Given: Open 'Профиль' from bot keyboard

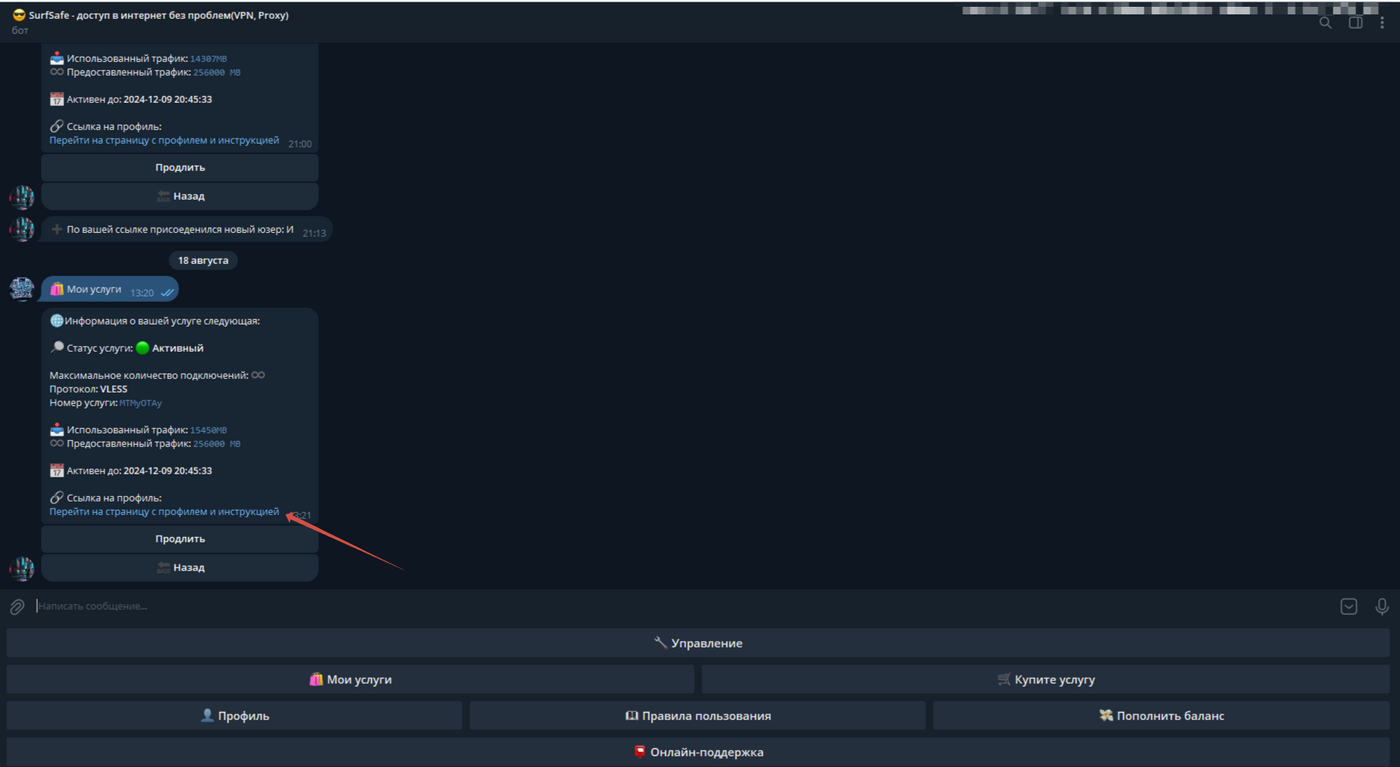Looking at the screenshot, I should coord(234,715).
